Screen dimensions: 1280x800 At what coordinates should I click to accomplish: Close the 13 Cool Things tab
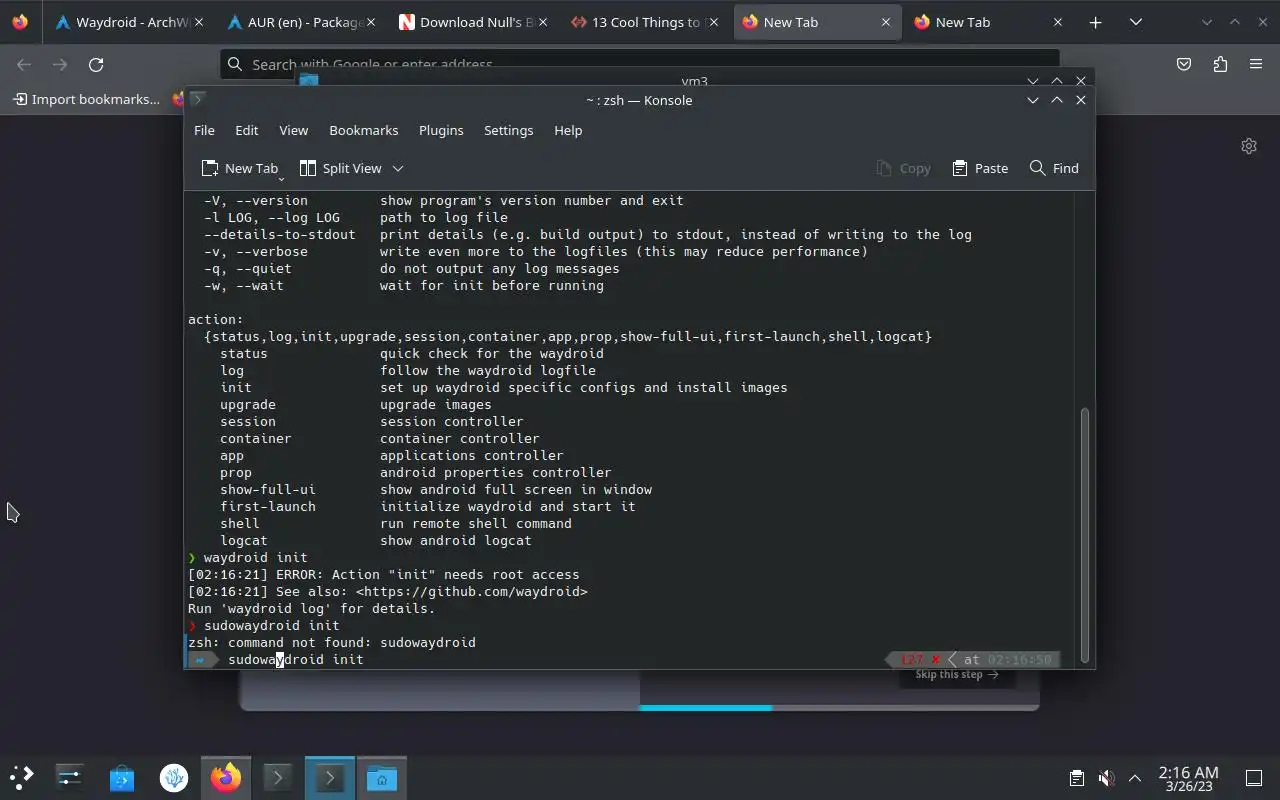click(715, 22)
